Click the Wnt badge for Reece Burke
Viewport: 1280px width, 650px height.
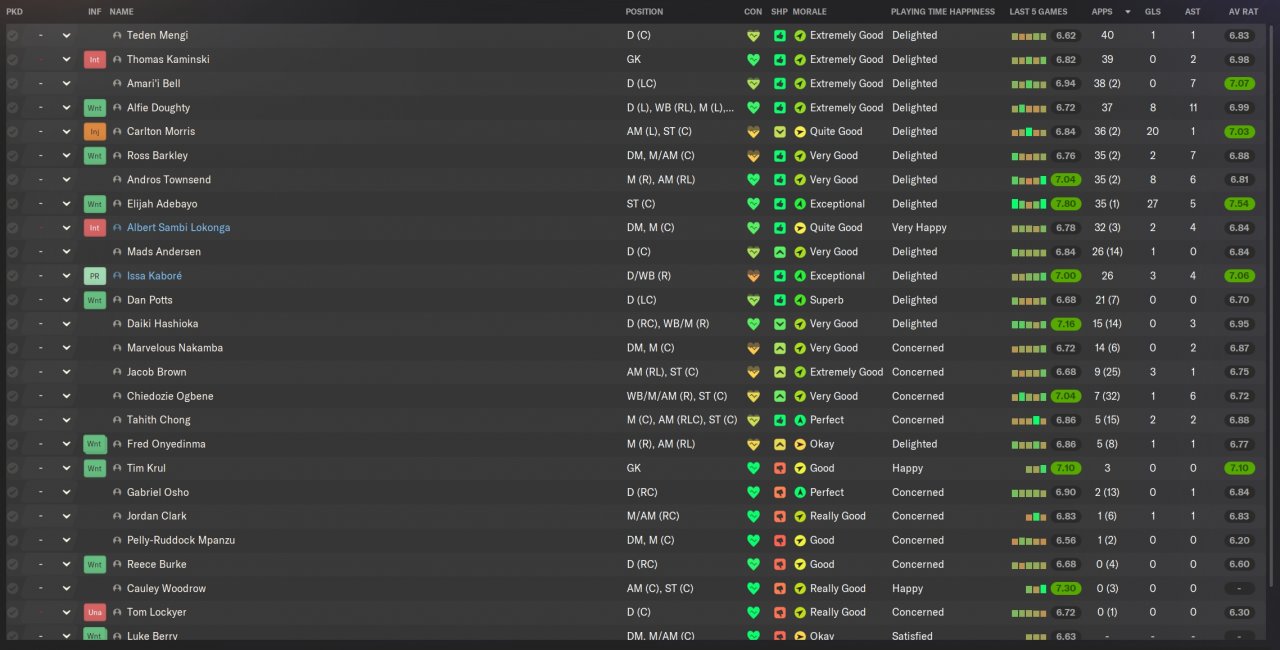pos(95,564)
